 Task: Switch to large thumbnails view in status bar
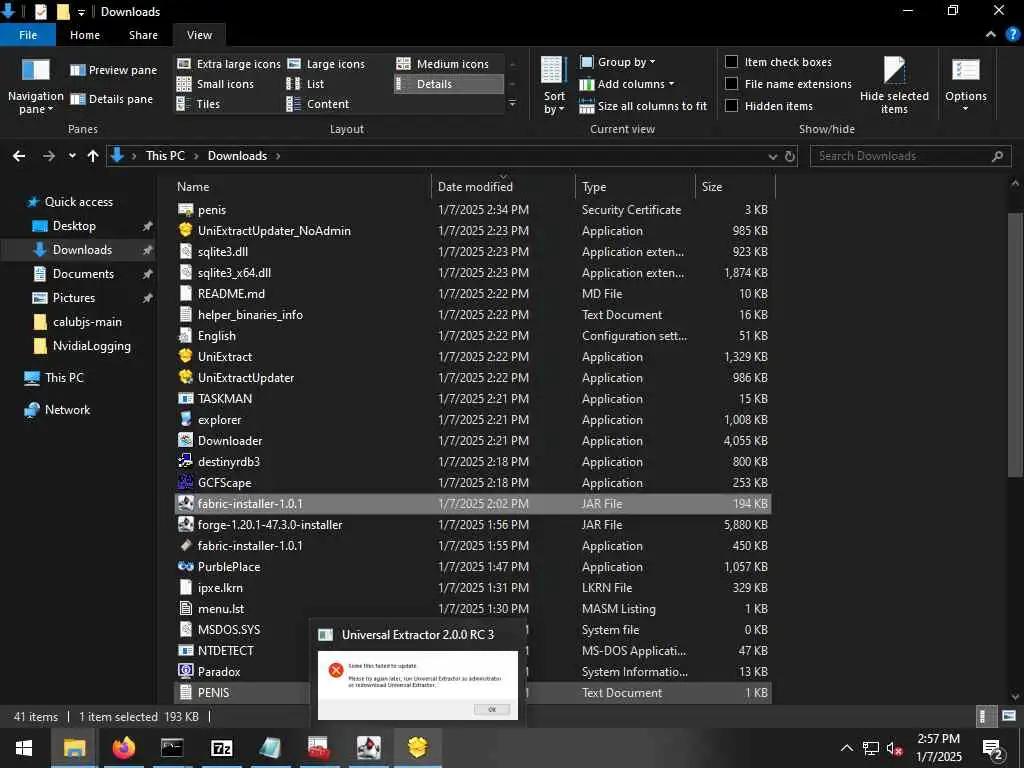[1009, 716]
